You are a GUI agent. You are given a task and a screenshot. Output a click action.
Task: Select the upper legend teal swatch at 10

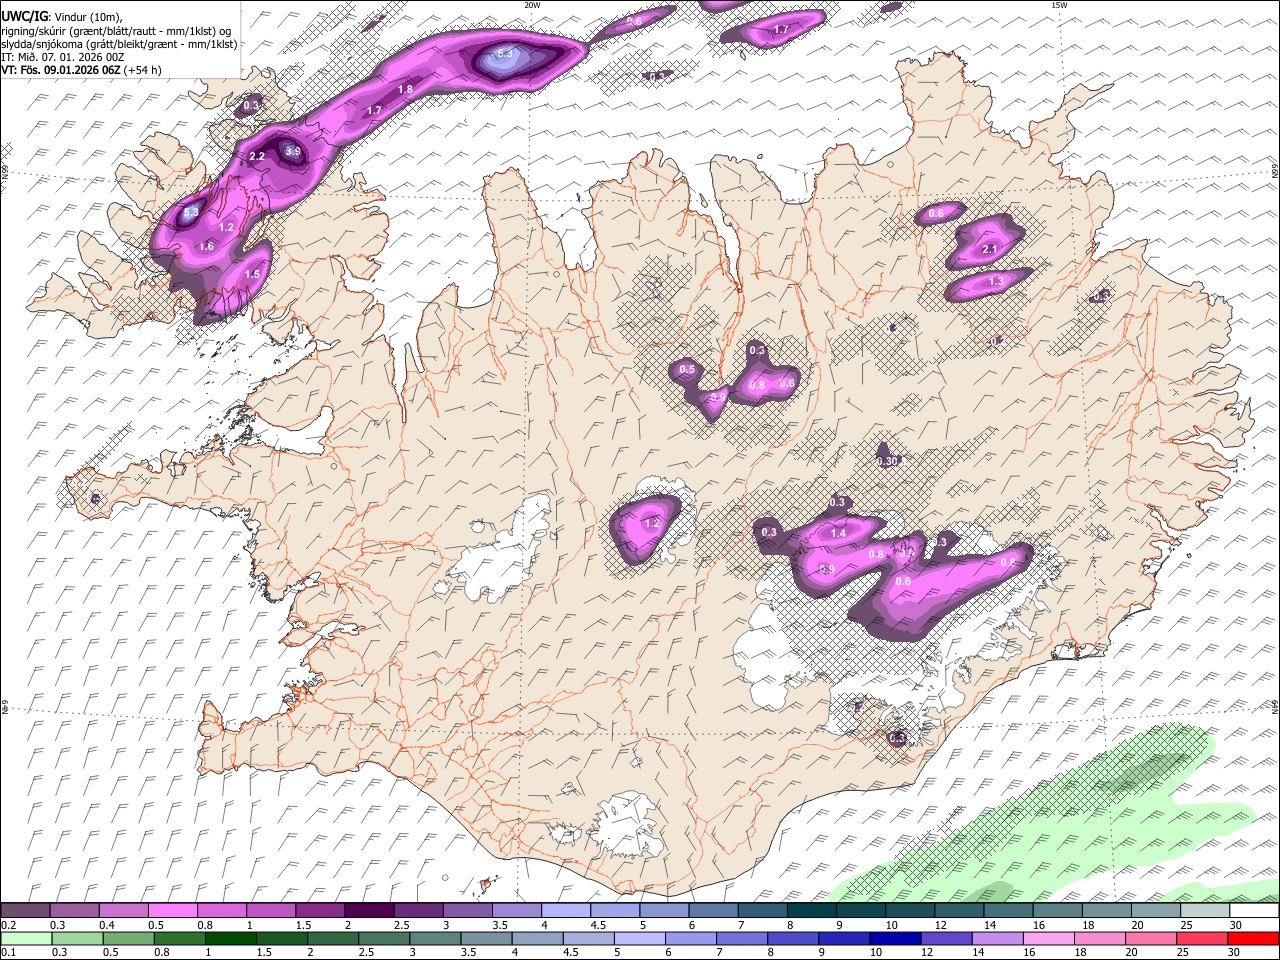point(909,911)
